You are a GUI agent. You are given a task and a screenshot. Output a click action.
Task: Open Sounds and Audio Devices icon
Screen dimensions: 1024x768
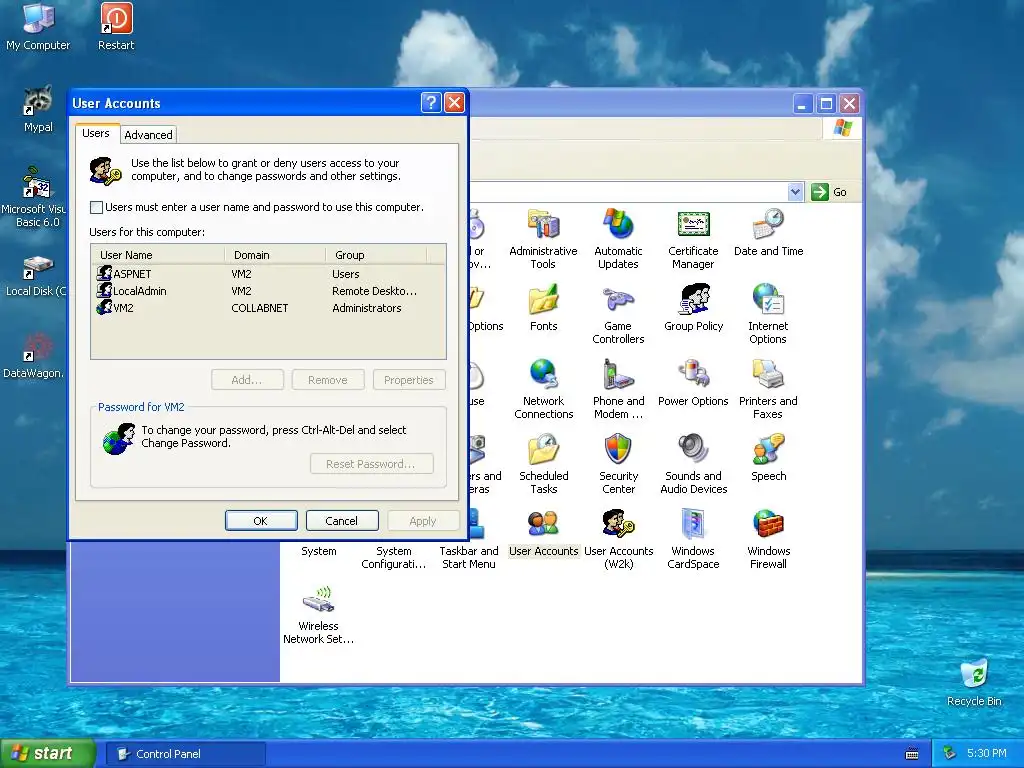693,464
